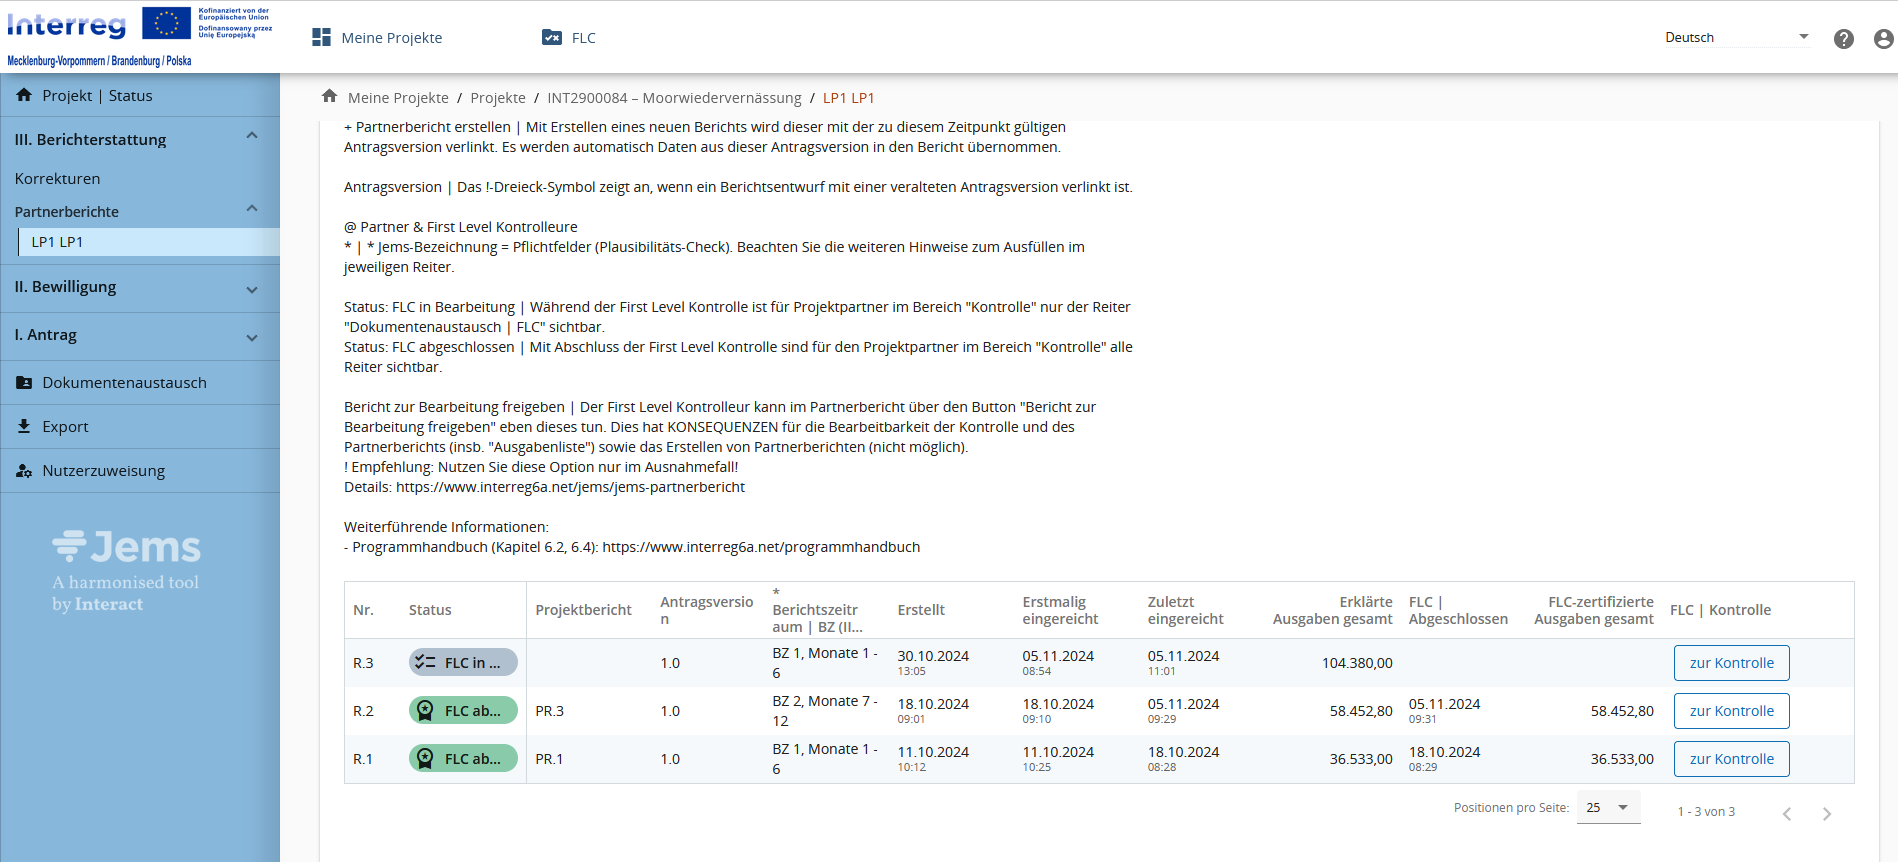Image resolution: width=1898 pixels, height=862 pixels.
Task: Click the 'FLC in...' status badge for R.3
Action: click(x=463, y=663)
